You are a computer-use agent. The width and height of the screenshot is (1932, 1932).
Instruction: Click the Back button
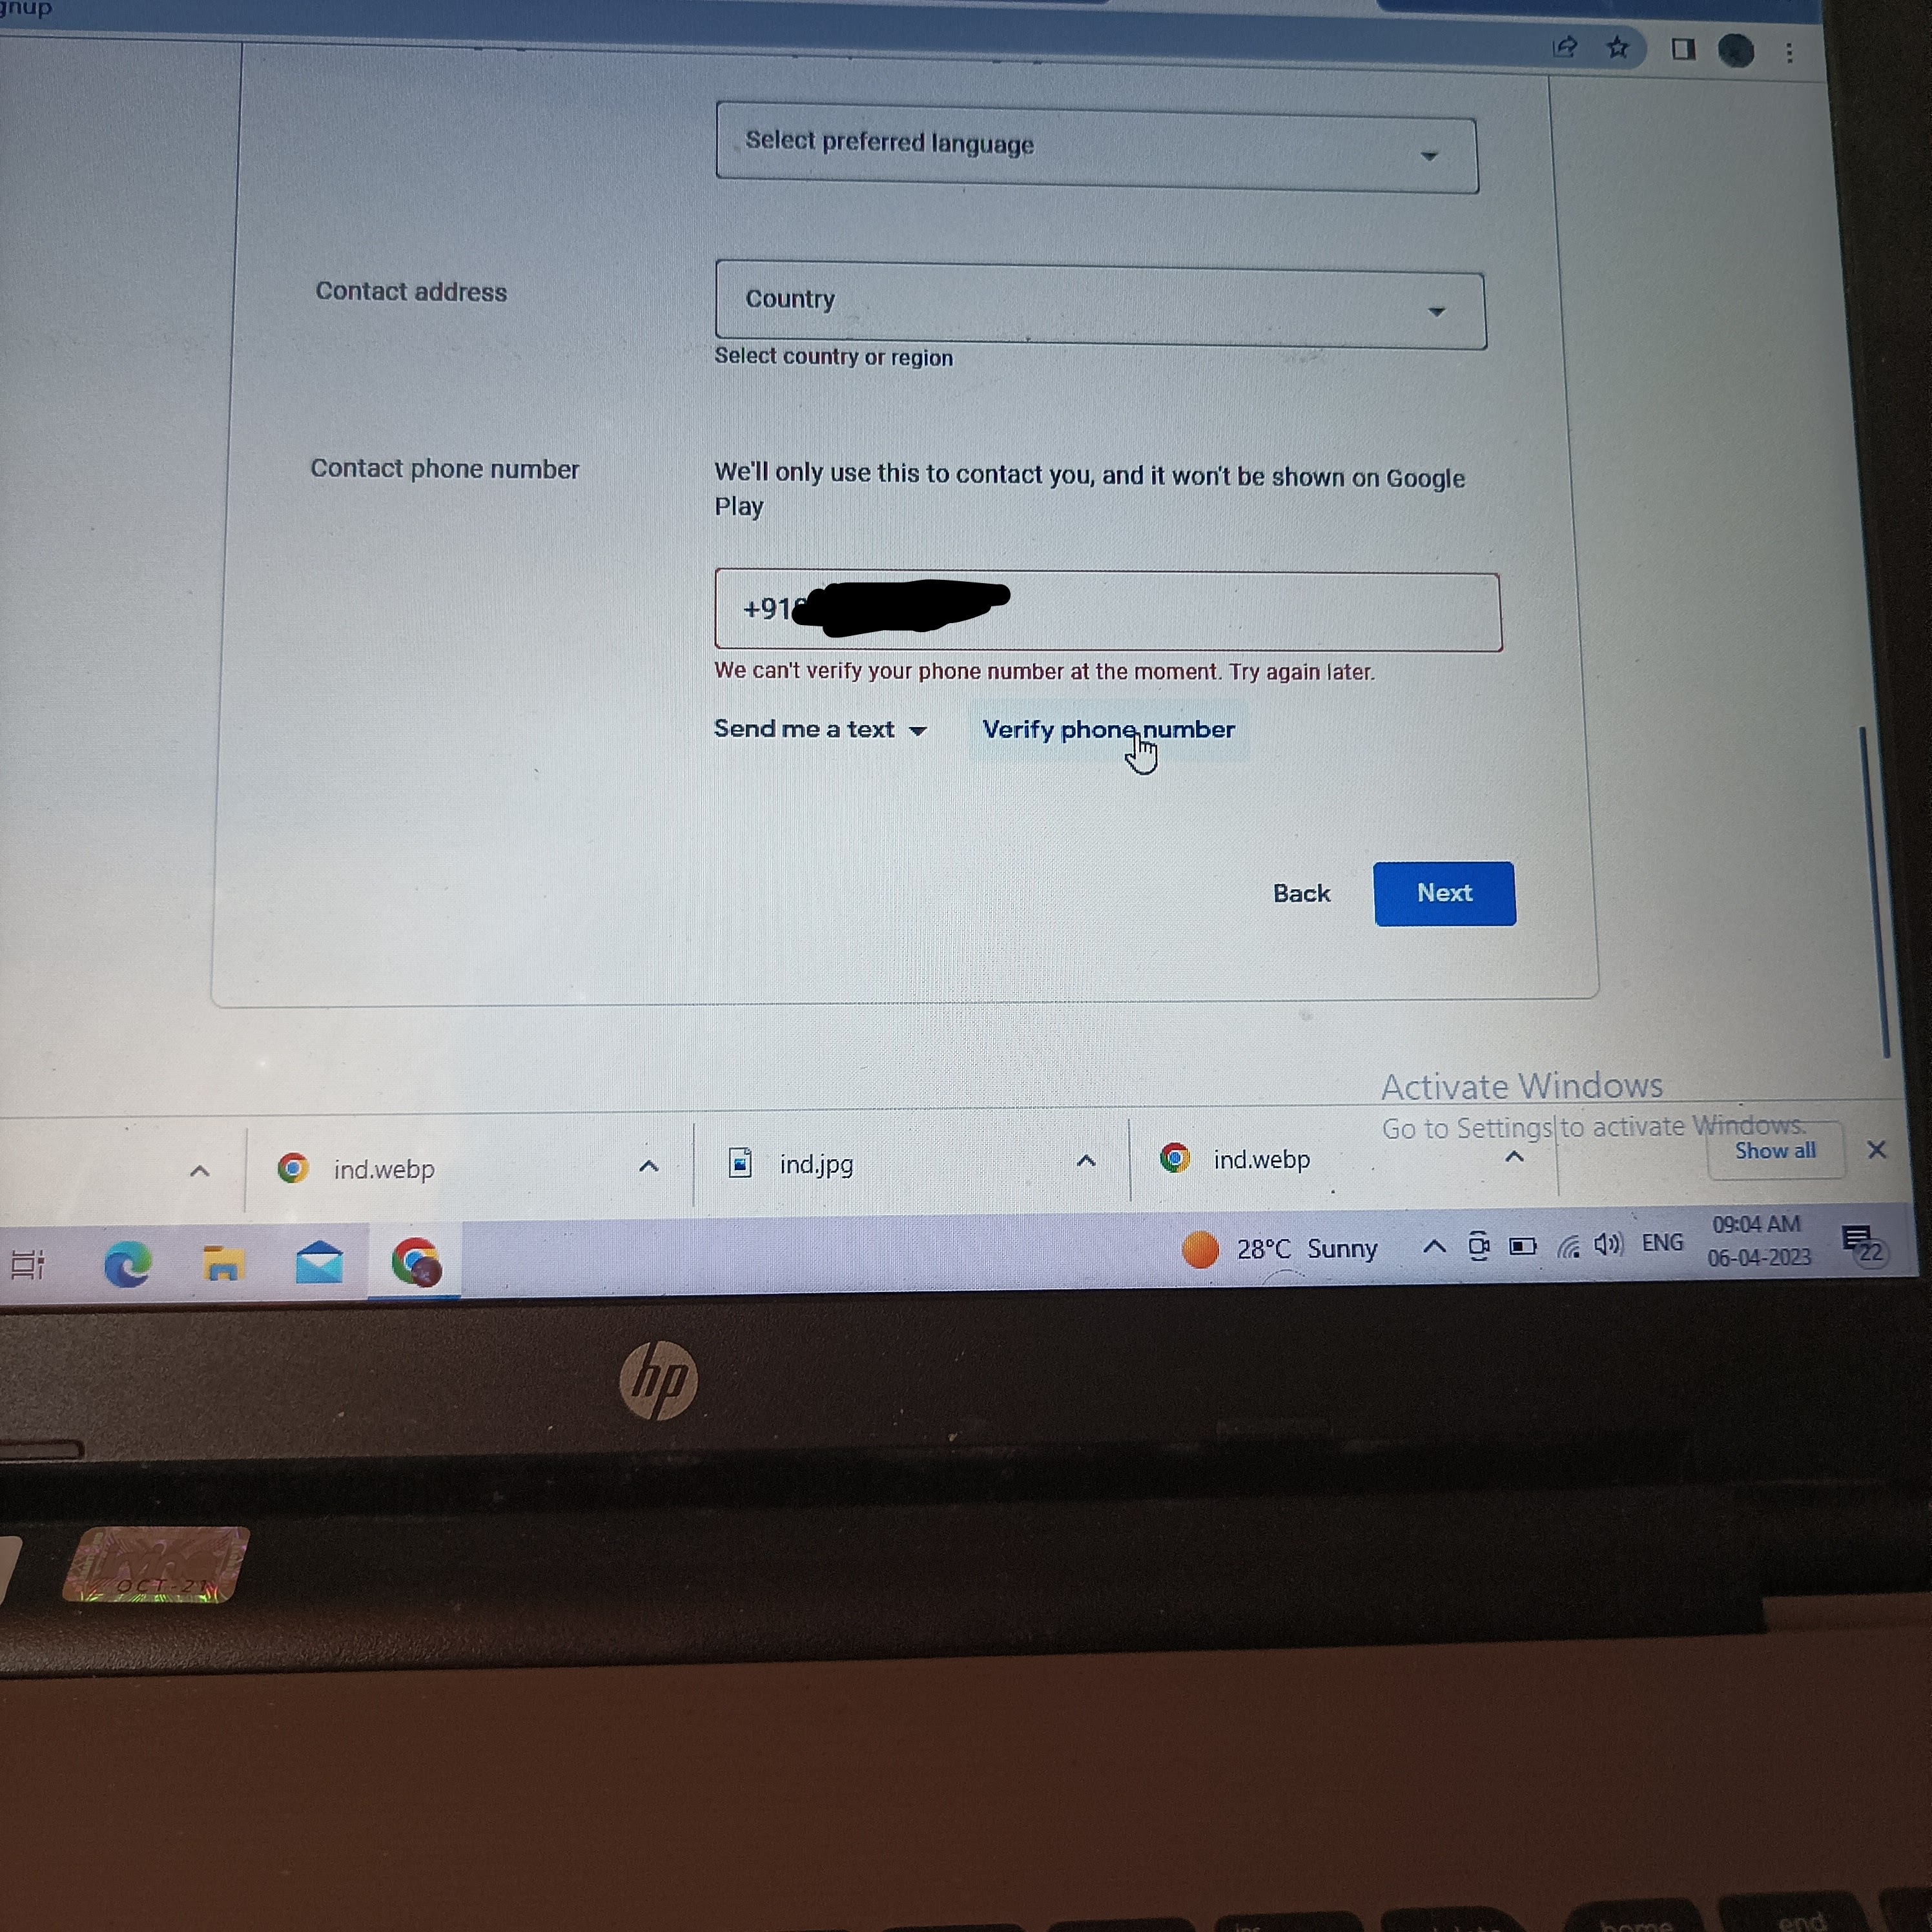coord(1302,892)
